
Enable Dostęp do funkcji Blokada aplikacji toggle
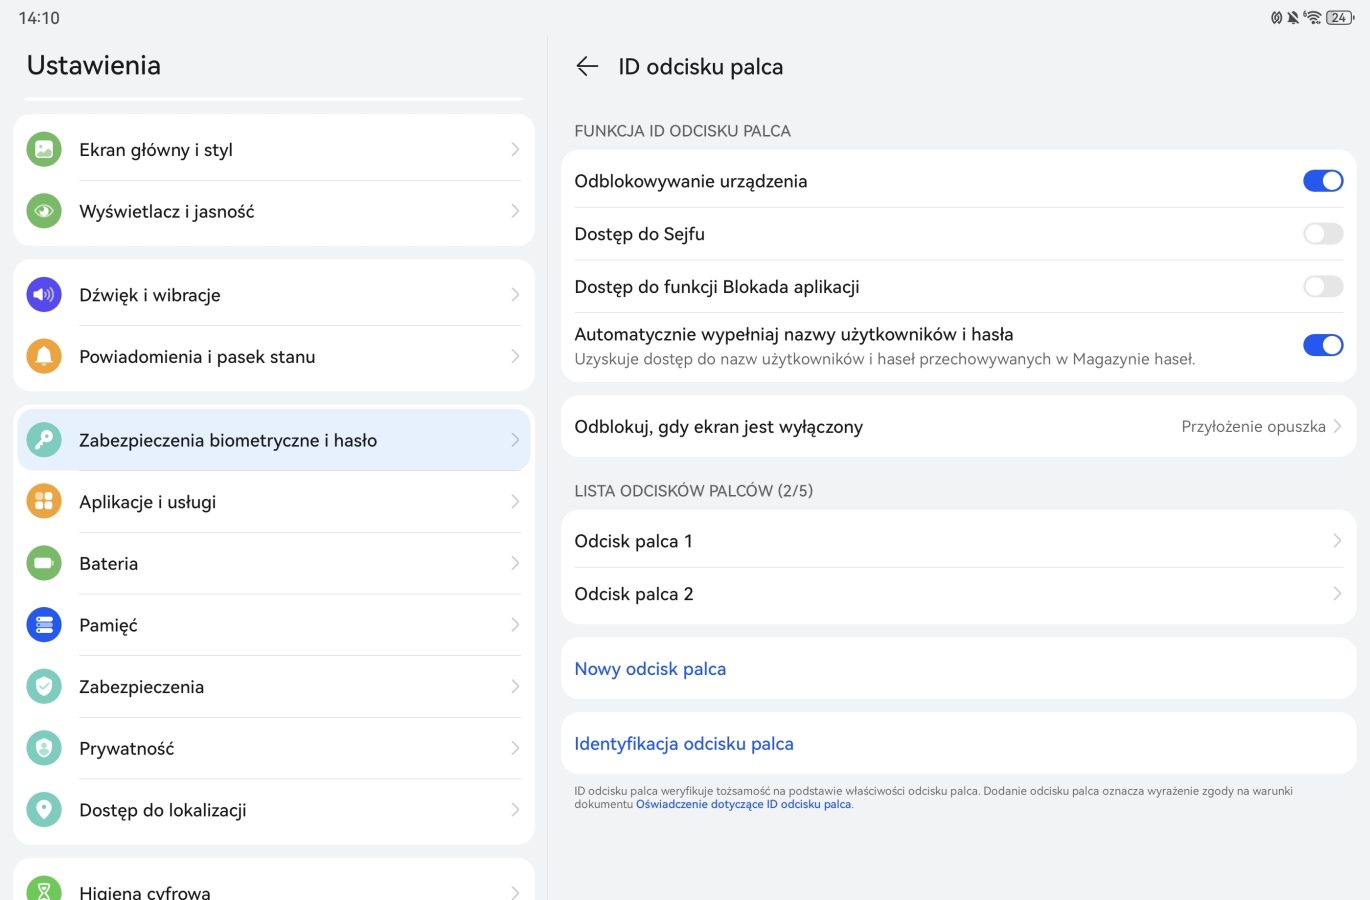pos(1323,287)
